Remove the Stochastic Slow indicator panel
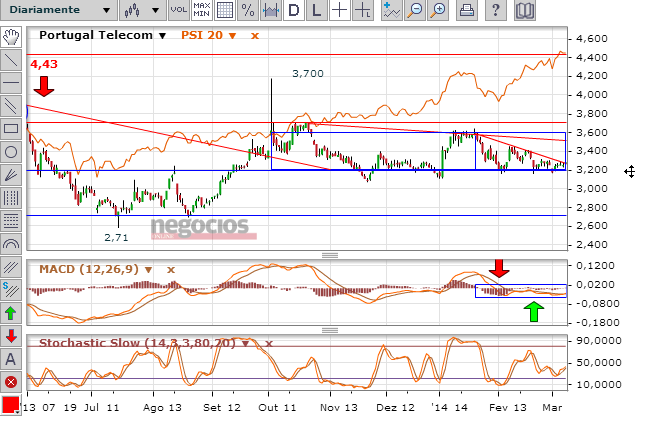Viewport: 647px width, 421px height. pos(269,343)
